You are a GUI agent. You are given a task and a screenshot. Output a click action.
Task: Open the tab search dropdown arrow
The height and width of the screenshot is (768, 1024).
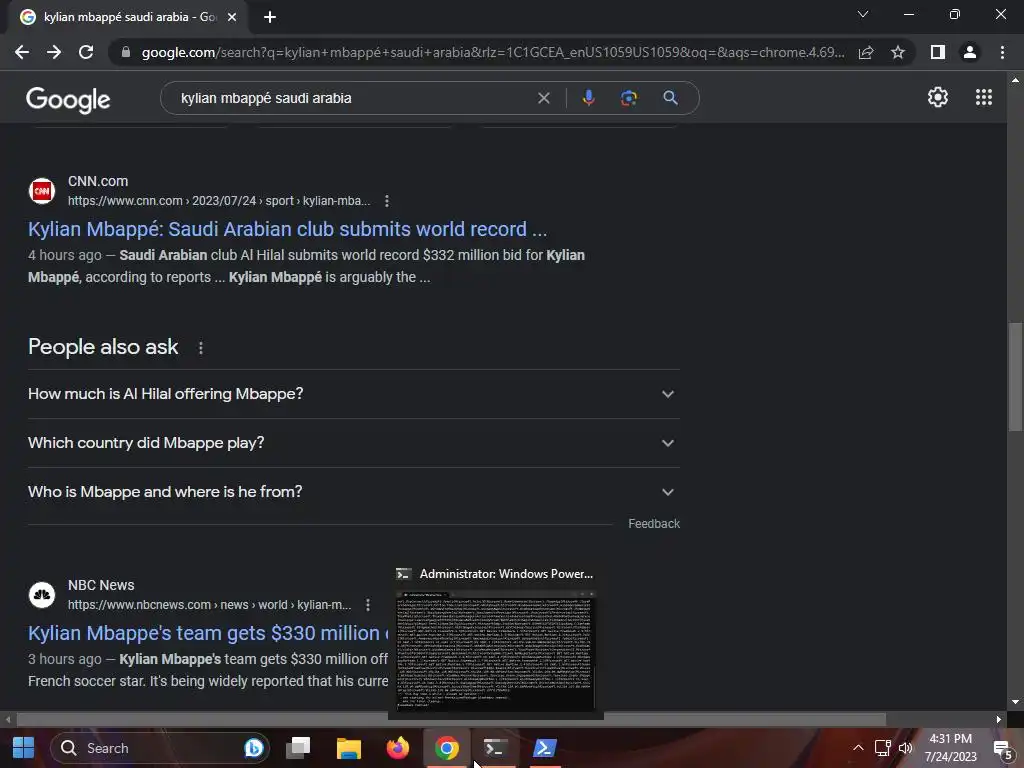tap(863, 14)
